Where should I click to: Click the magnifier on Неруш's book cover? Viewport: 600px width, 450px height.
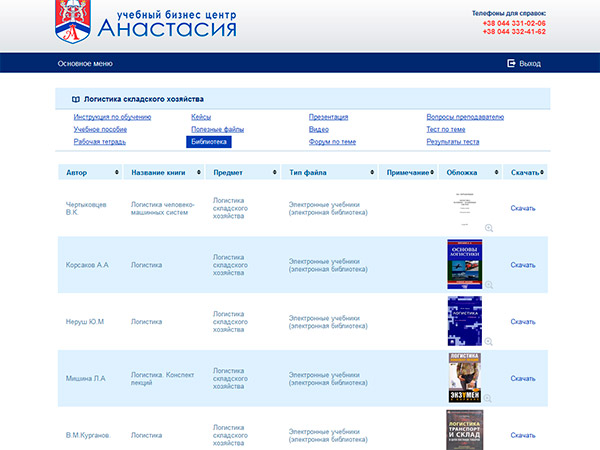[x=489, y=340]
